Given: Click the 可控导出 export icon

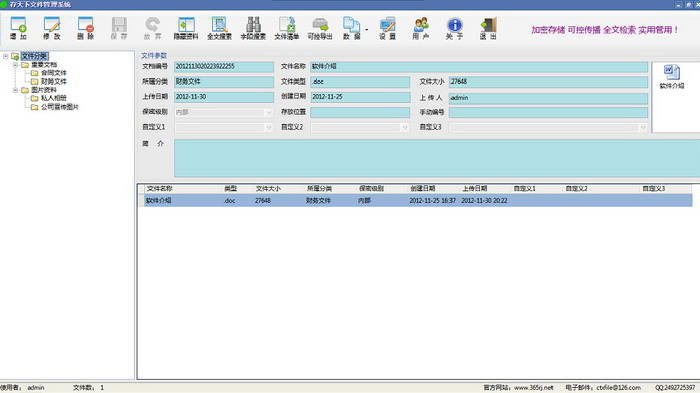Looking at the screenshot, I should pyautogui.click(x=320, y=28).
